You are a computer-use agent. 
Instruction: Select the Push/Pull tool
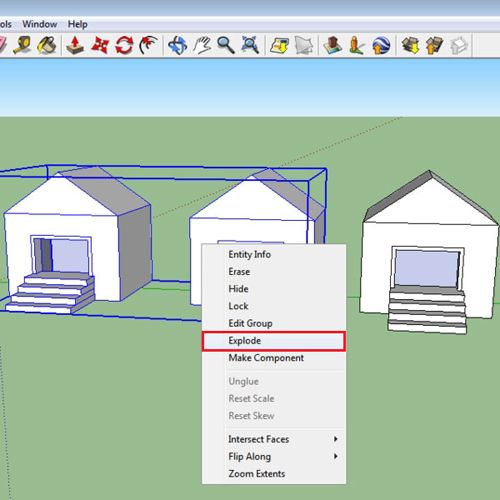pyautogui.click(x=75, y=45)
